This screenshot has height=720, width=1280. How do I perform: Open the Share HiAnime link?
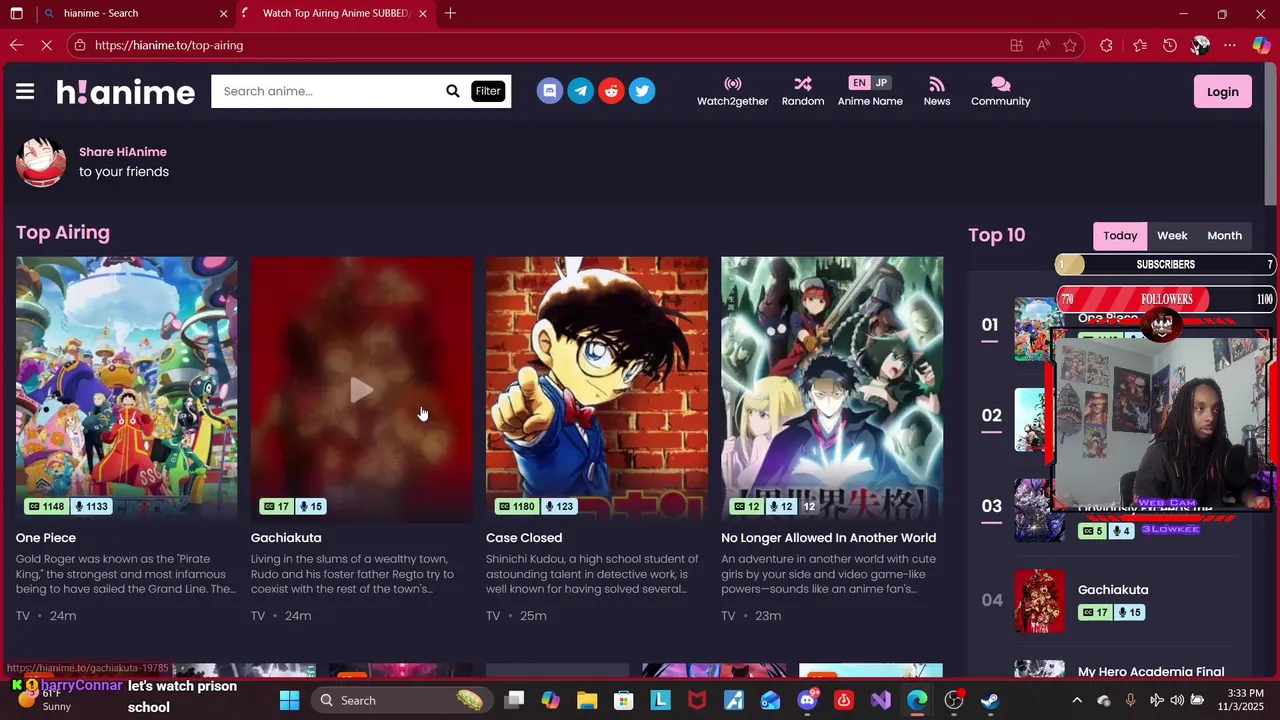coord(123,152)
